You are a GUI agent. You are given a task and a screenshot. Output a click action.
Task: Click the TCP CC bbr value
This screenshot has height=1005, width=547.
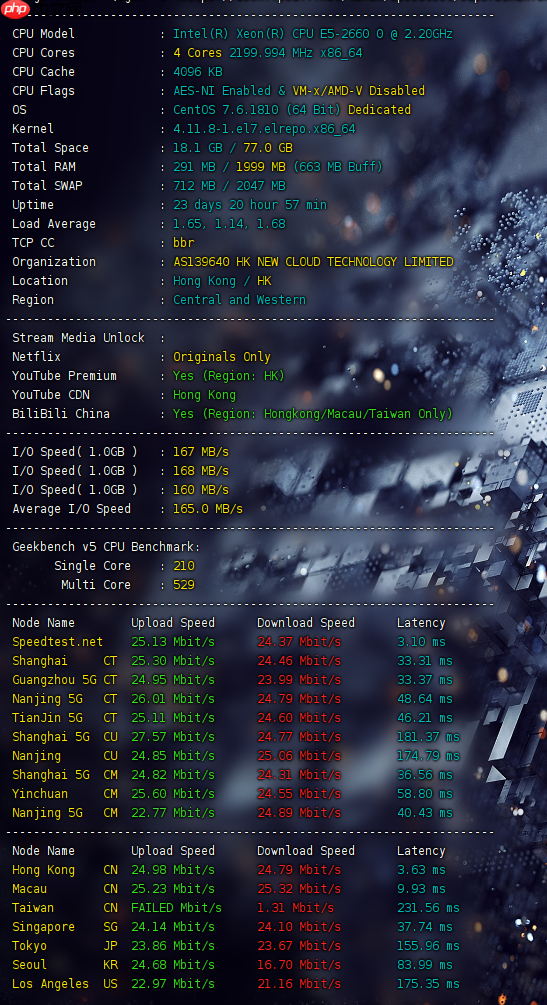click(x=183, y=243)
